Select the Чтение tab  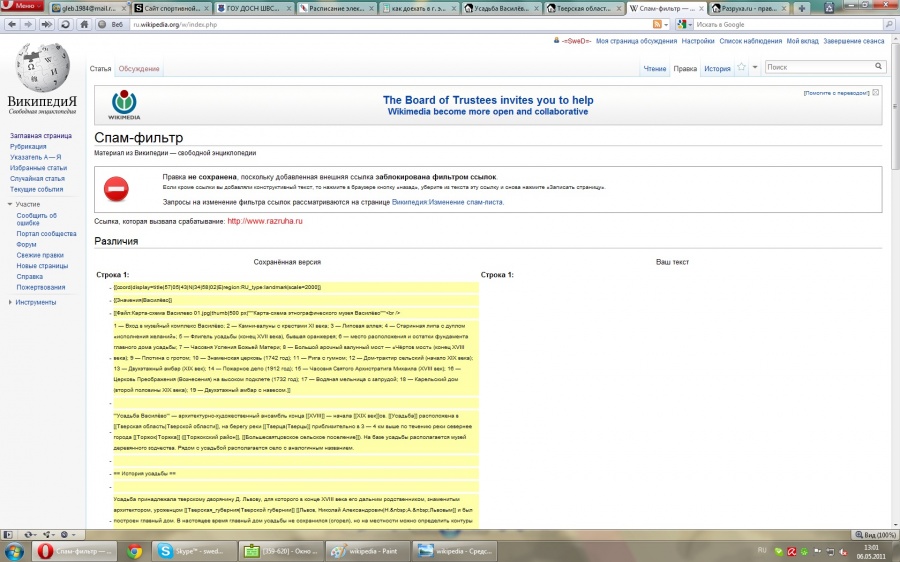[655, 69]
